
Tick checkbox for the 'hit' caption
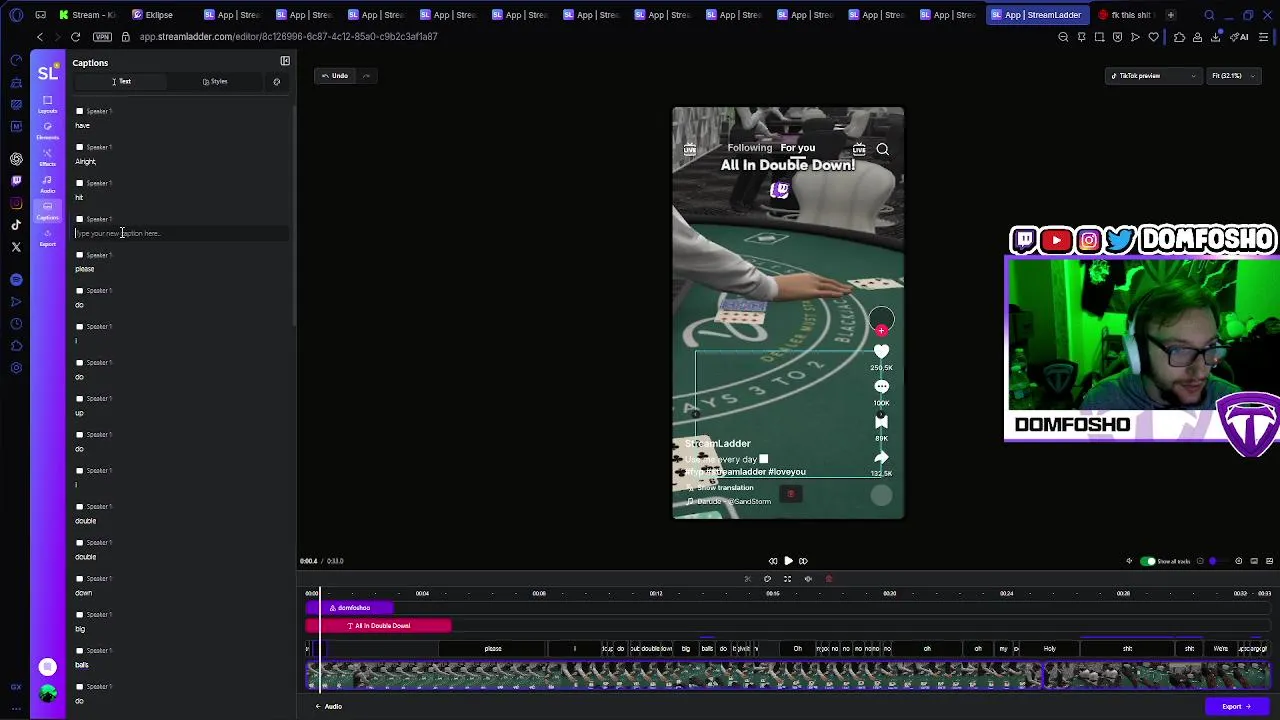coord(80,183)
